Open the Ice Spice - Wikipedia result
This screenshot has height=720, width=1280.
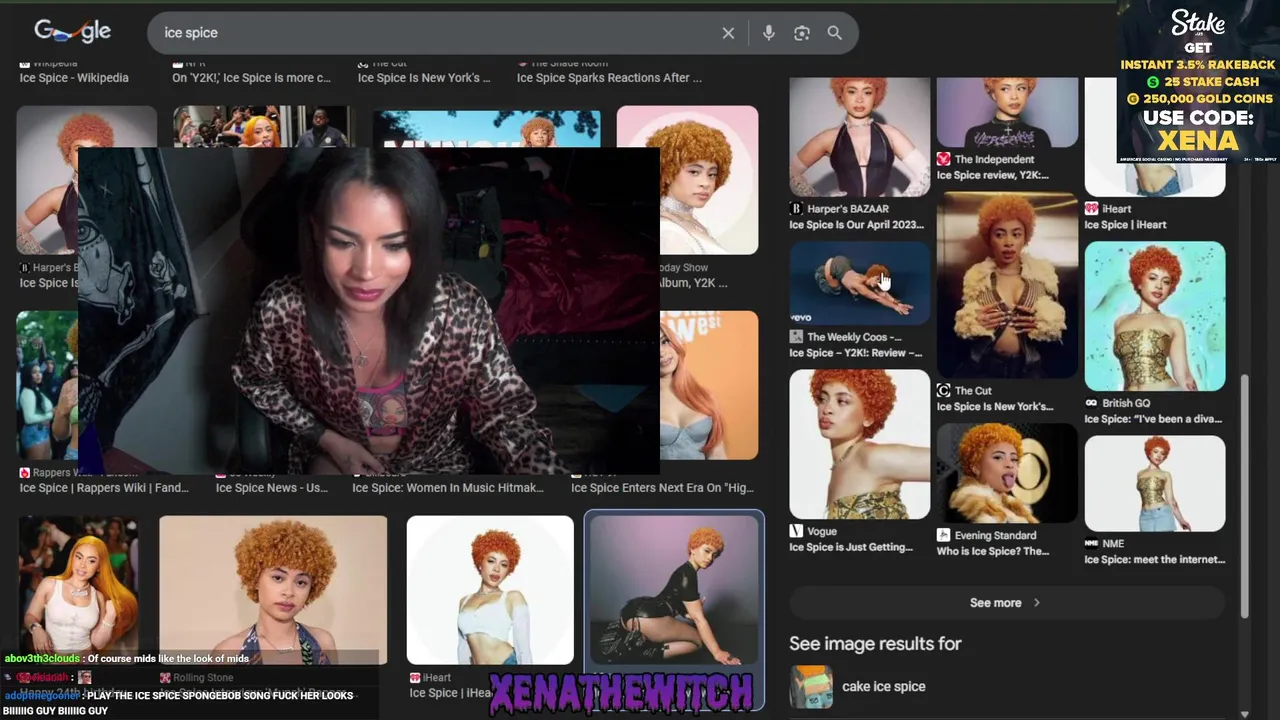point(74,78)
